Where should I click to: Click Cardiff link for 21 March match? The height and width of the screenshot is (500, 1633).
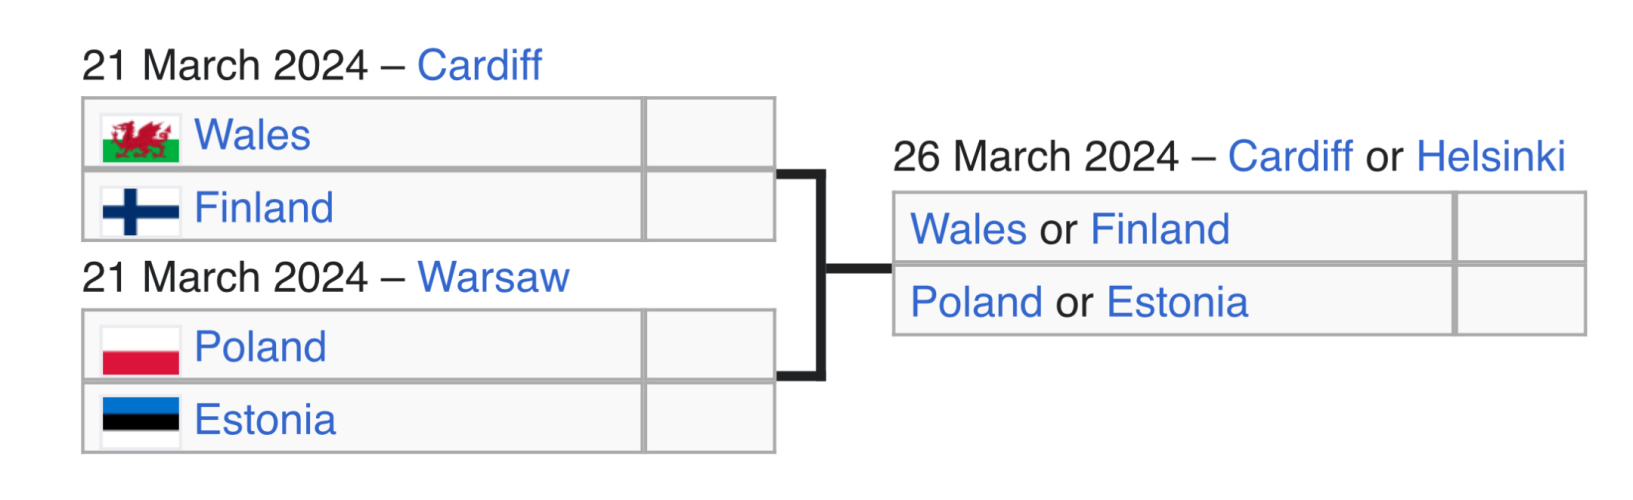point(479,66)
